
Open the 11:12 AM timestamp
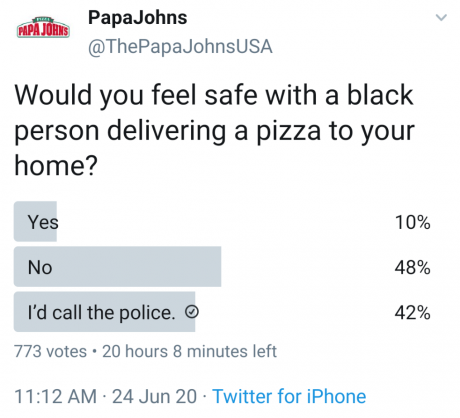point(55,396)
